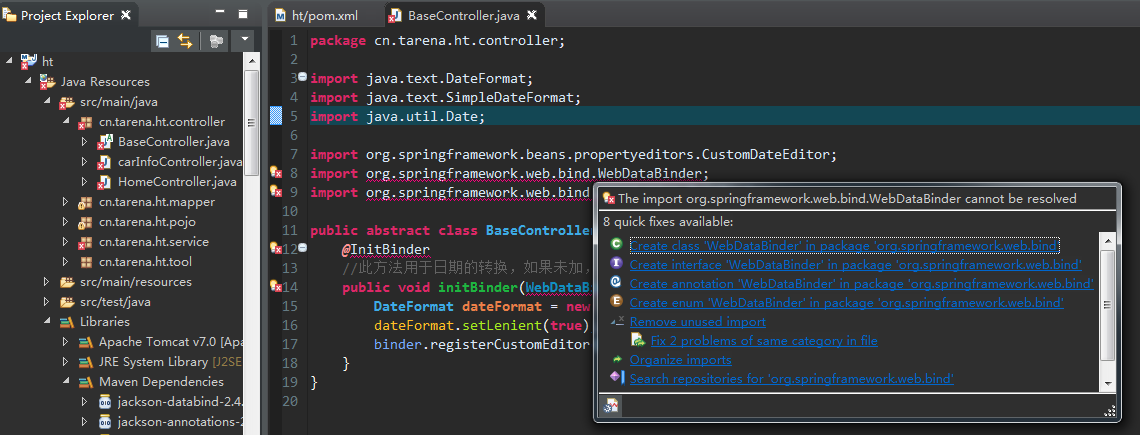Click 'Search repositories for org.springframework.web.bind' link

click(792, 378)
